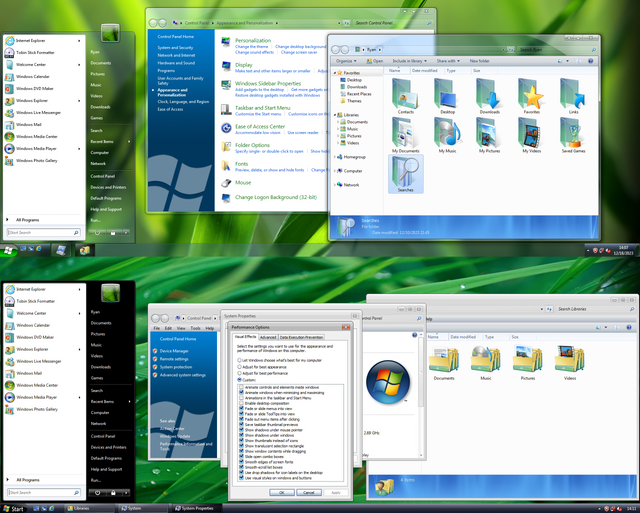Open the Mouse icon in Control Panel

(x=226, y=183)
